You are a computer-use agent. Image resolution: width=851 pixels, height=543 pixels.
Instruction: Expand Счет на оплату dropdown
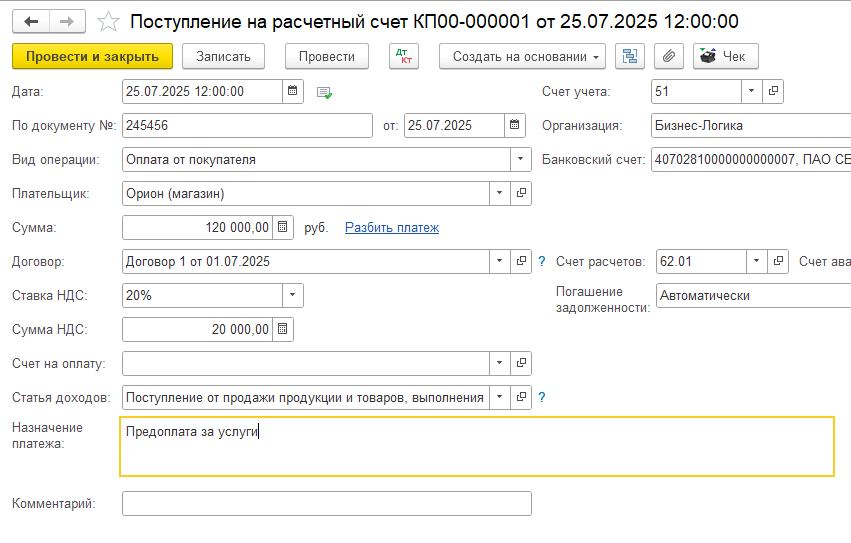[500, 363]
